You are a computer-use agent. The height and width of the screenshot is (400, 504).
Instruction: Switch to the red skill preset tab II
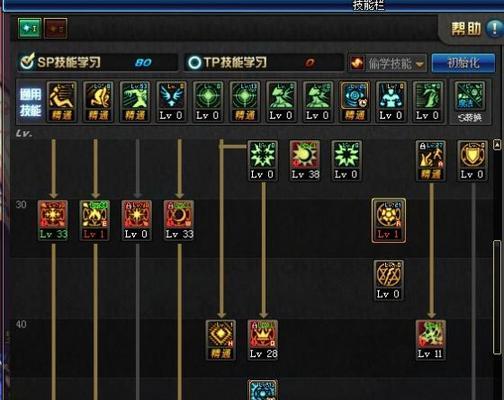tap(55, 29)
